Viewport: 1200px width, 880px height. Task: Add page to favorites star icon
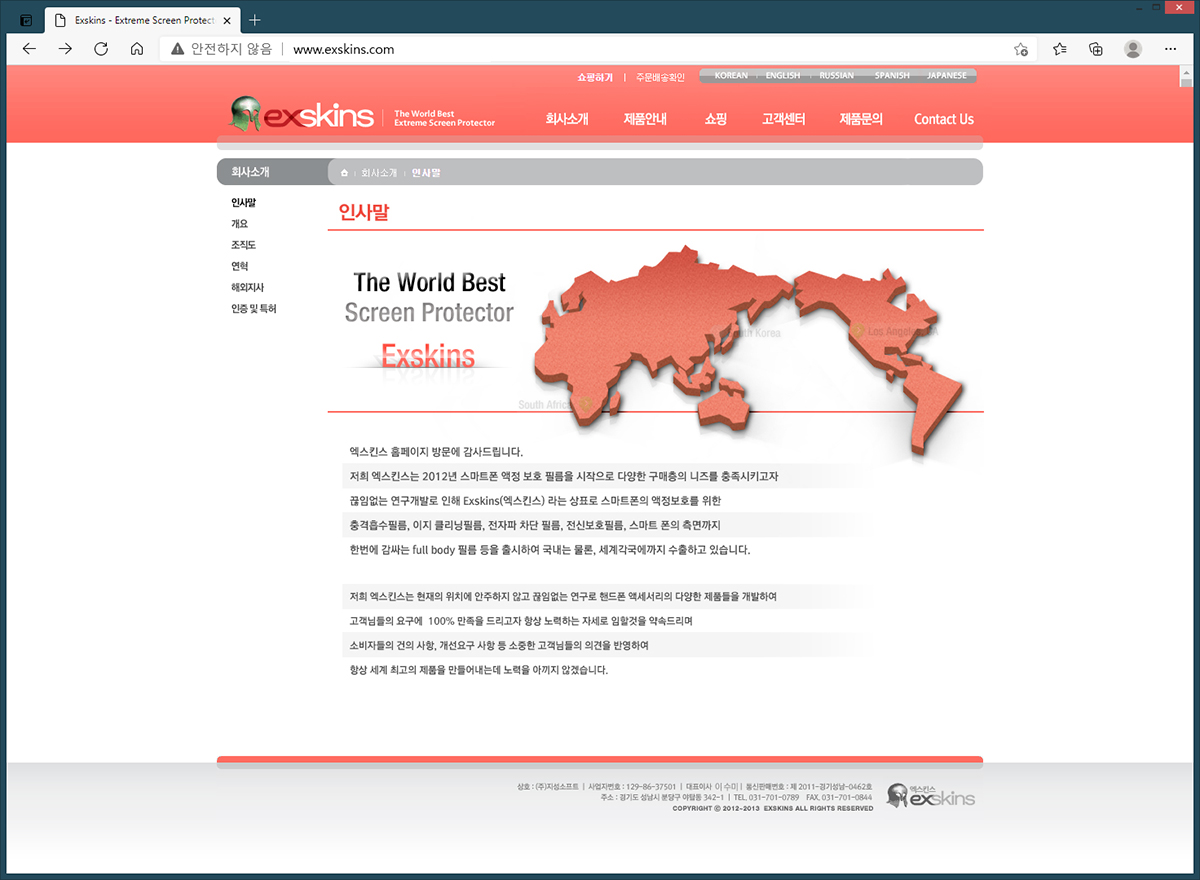click(x=1020, y=49)
